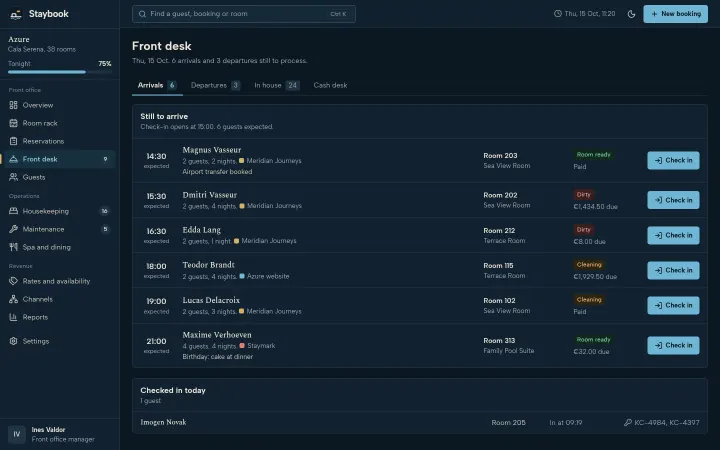The height and width of the screenshot is (450, 720).
Task: Check in Teodor Brandt
Action: 673,270
